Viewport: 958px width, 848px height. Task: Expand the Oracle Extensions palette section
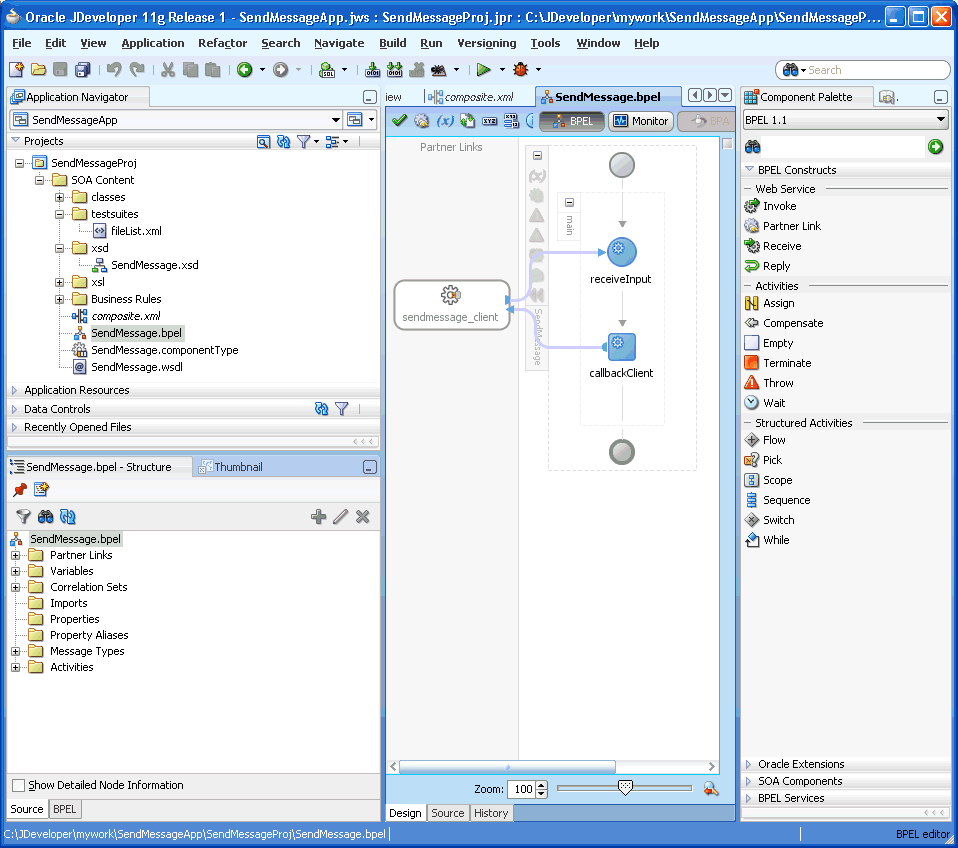pyautogui.click(x=748, y=764)
